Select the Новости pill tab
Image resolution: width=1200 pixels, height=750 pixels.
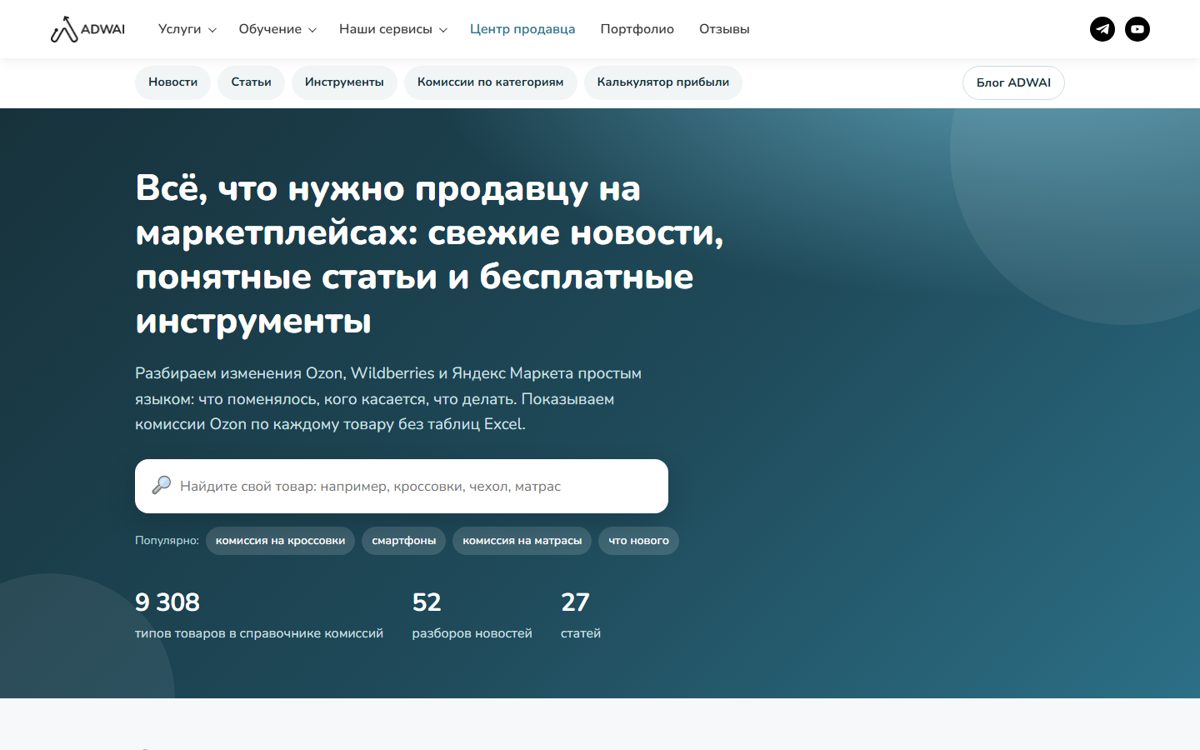click(x=173, y=83)
